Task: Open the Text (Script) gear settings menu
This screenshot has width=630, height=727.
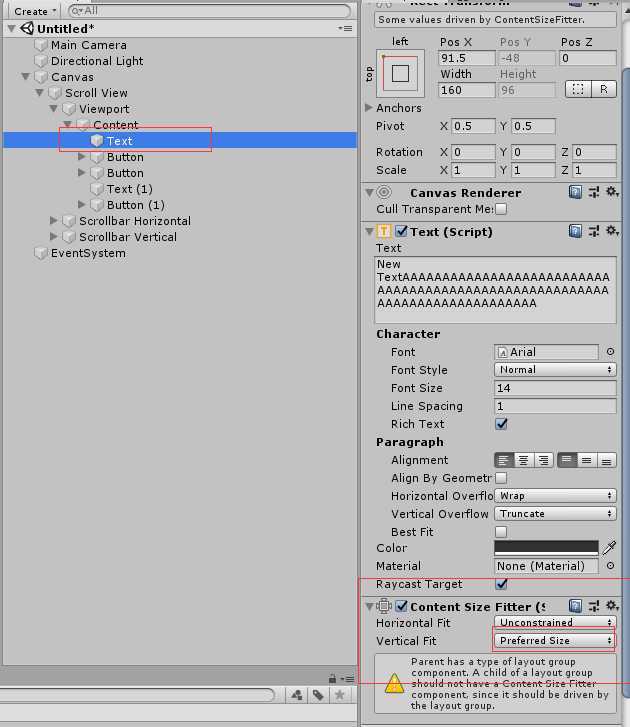Action: pos(612,230)
